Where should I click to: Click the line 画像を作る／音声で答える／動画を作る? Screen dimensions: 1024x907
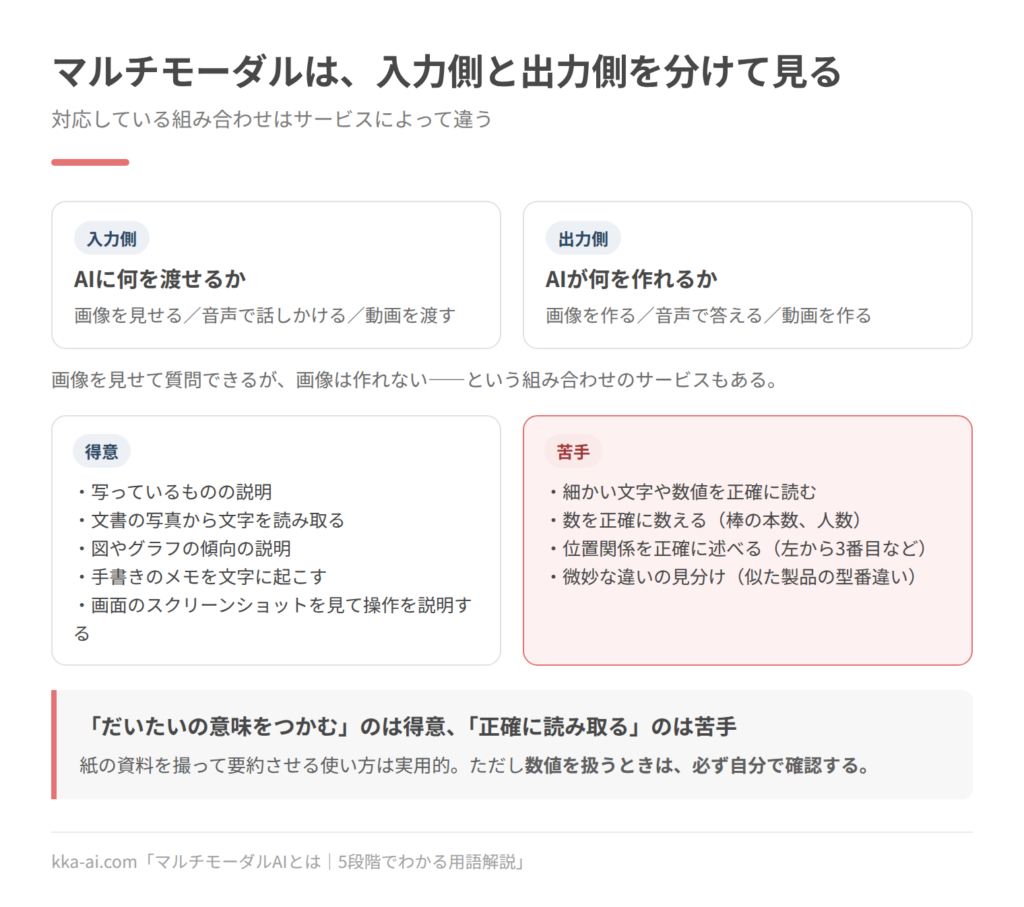click(x=709, y=315)
